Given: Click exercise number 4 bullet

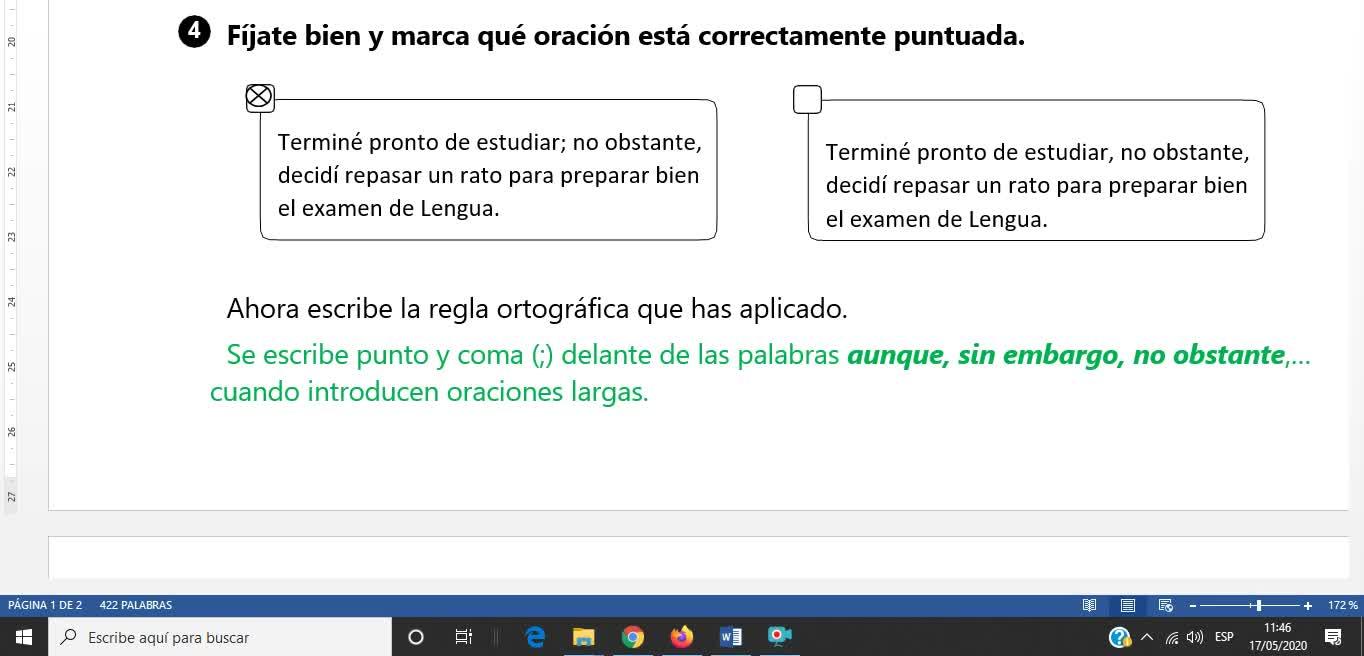Looking at the screenshot, I should point(194,33).
